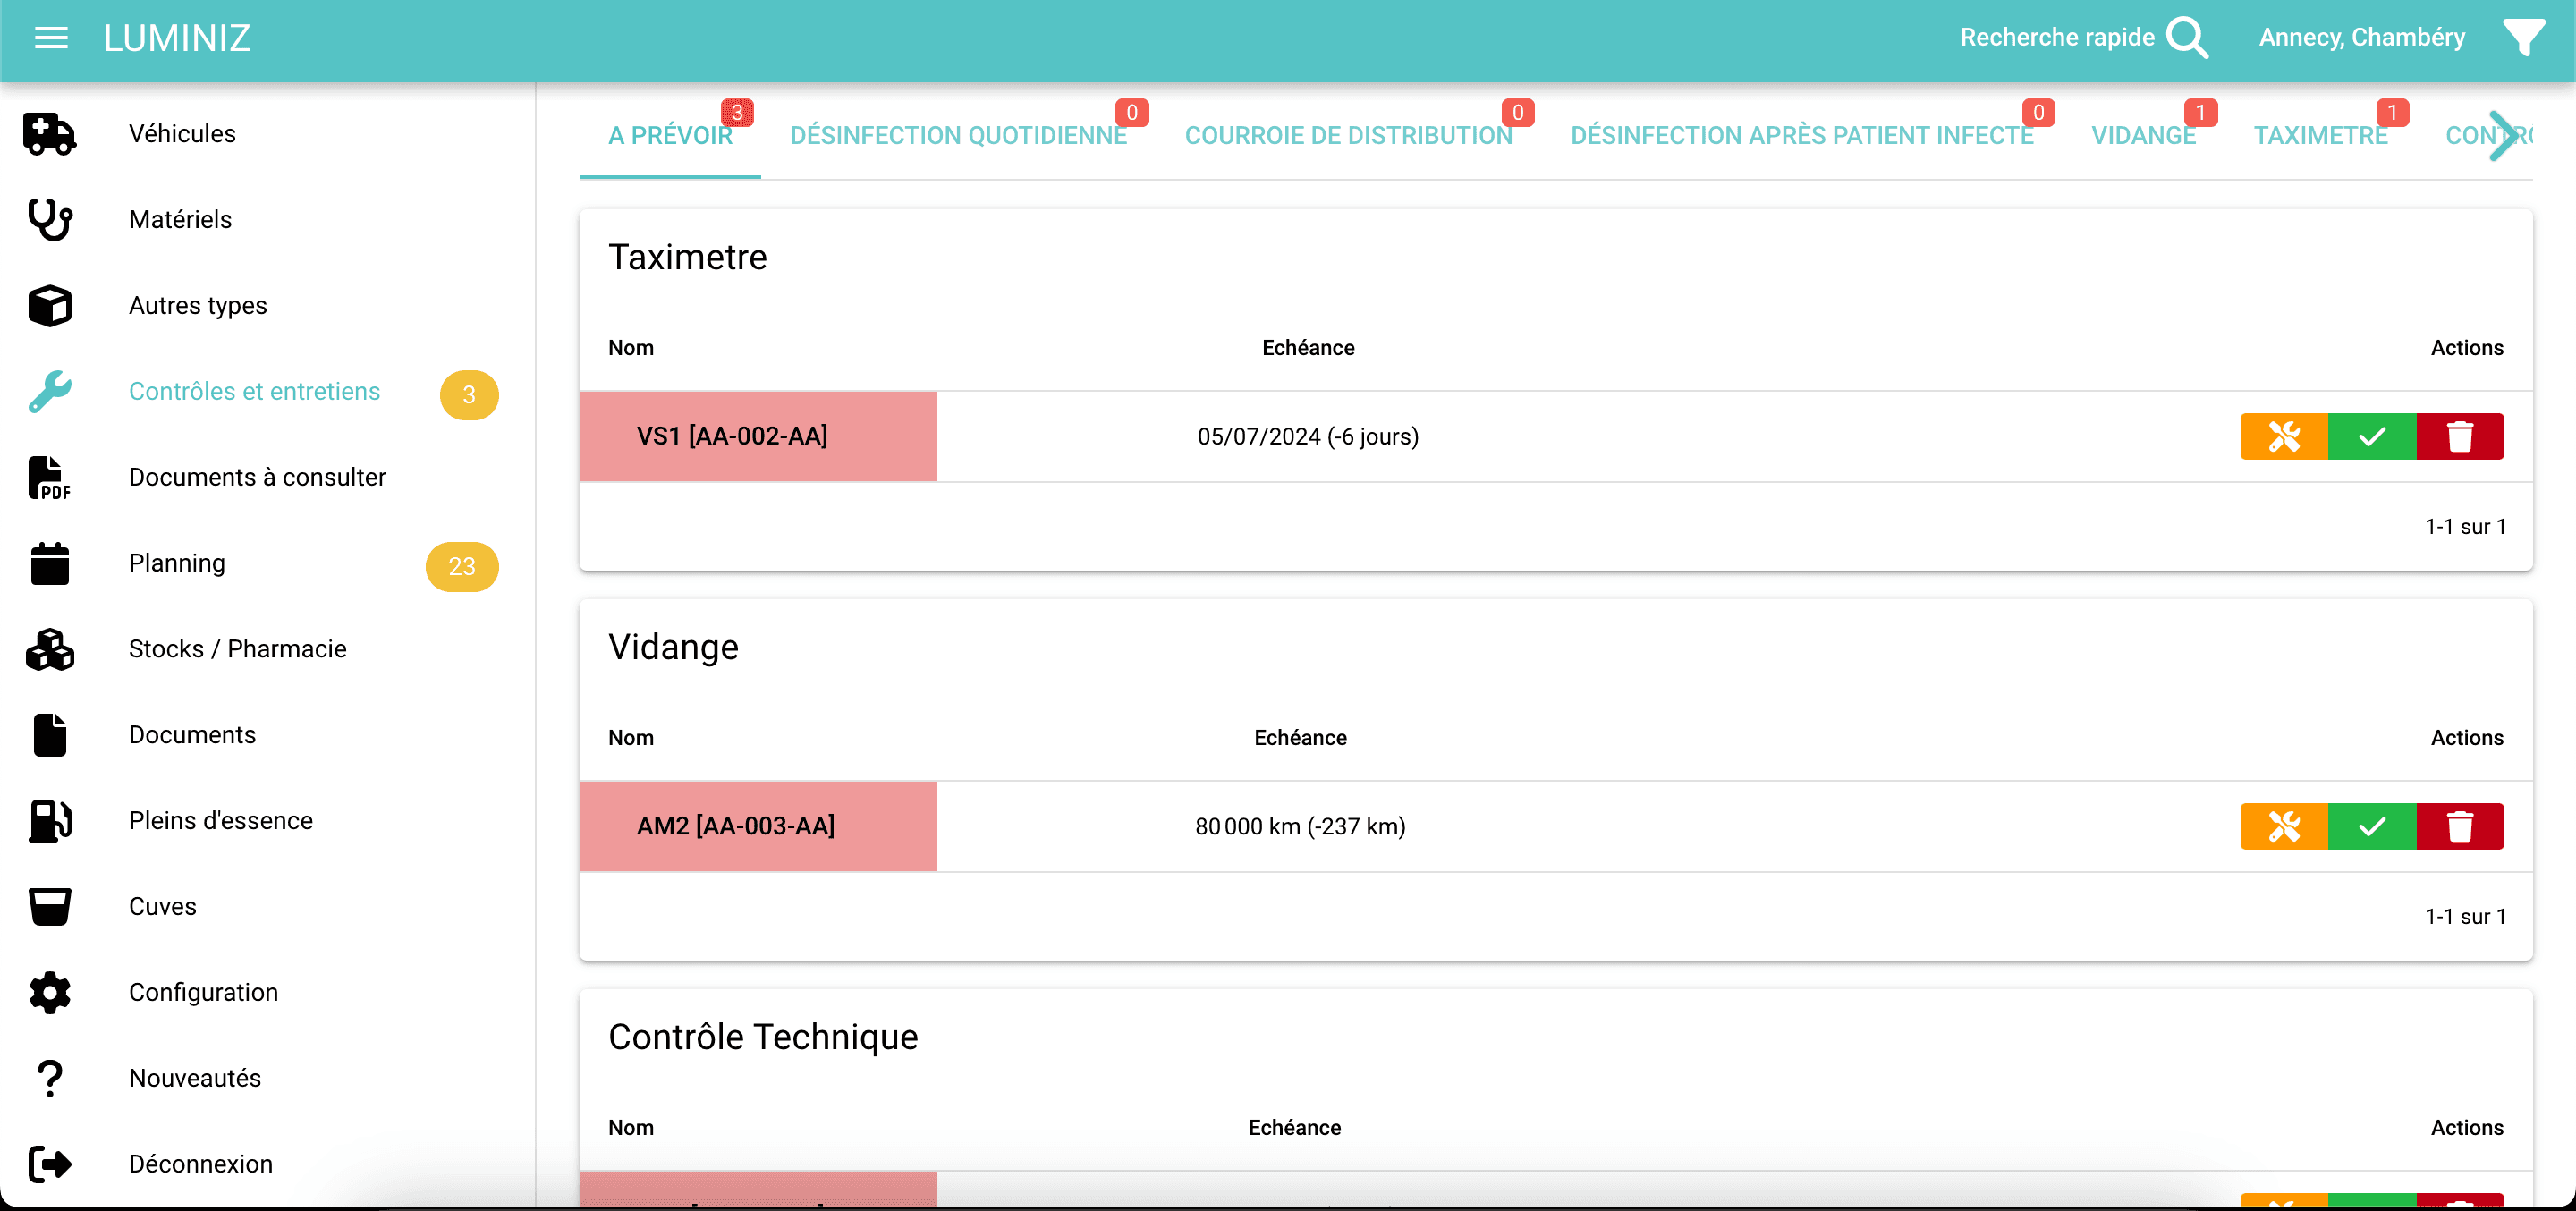Open Matériels via the stethoscope icon

click(x=48, y=219)
